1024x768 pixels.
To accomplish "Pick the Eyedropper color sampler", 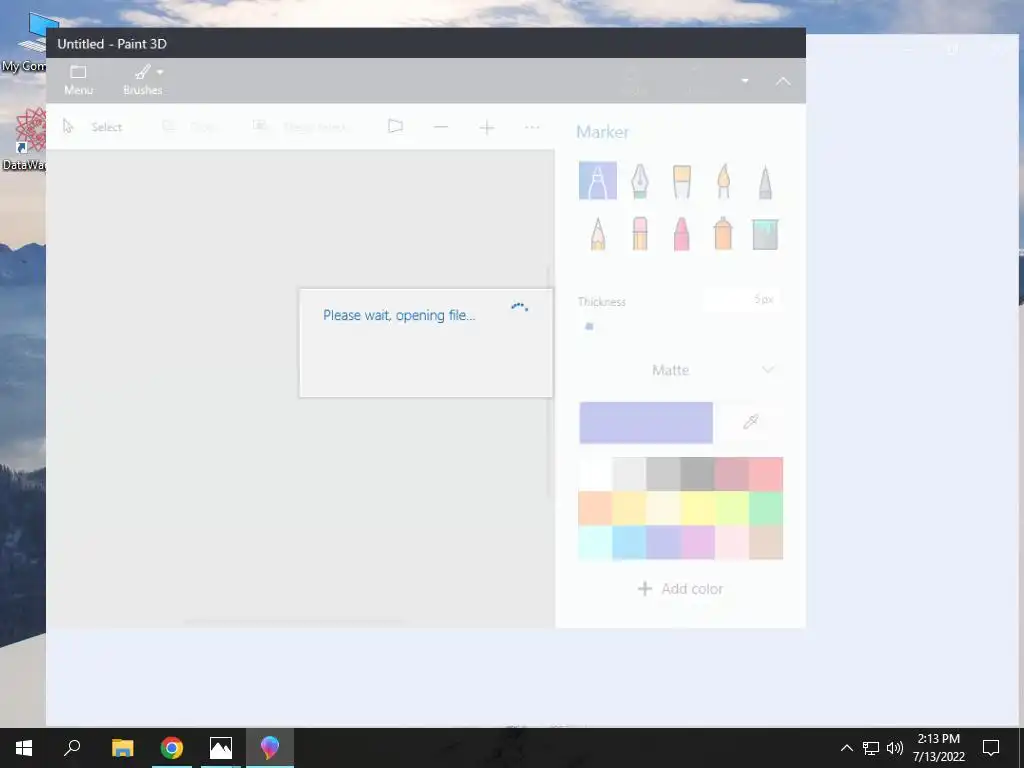I will pos(750,422).
